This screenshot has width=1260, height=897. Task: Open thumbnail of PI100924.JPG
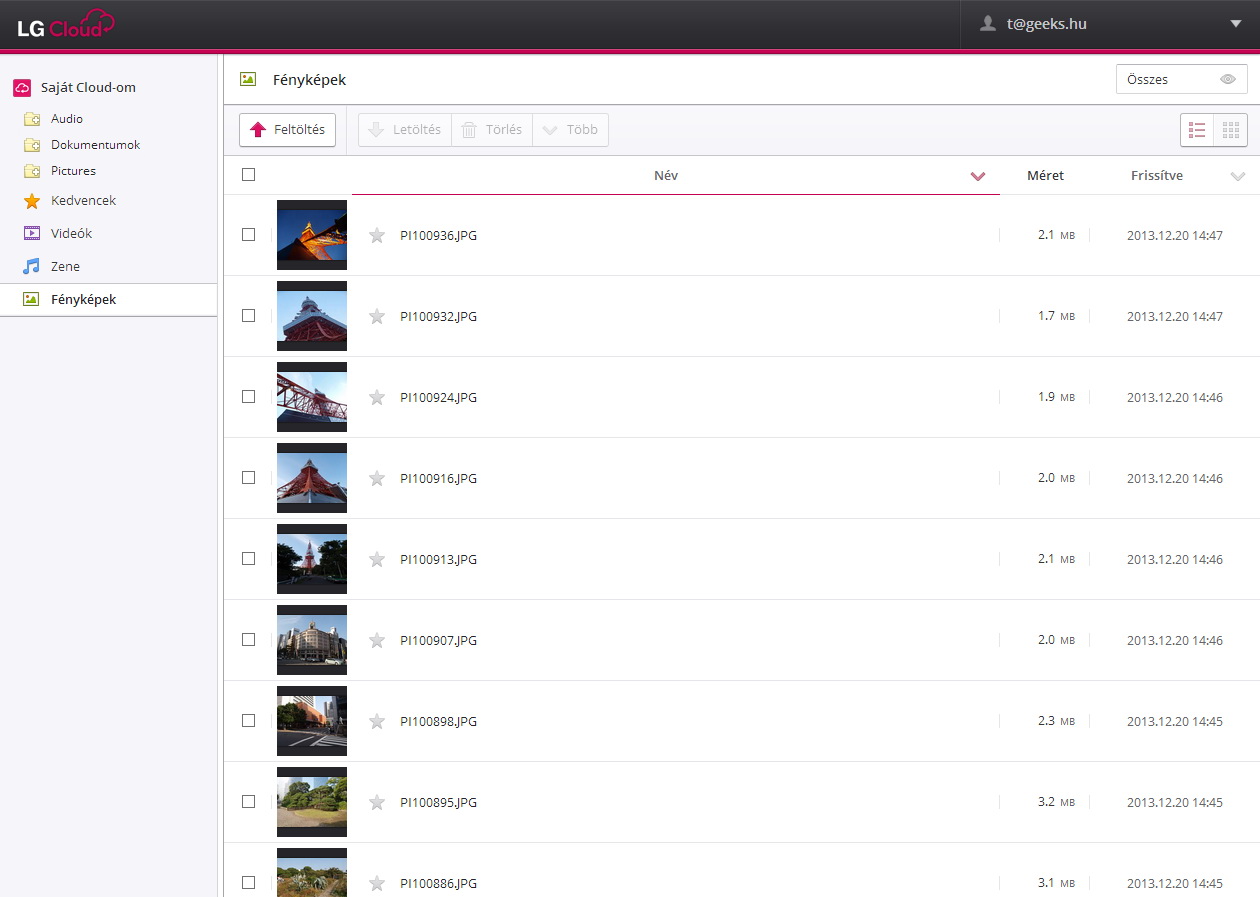[x=312, y=397]
